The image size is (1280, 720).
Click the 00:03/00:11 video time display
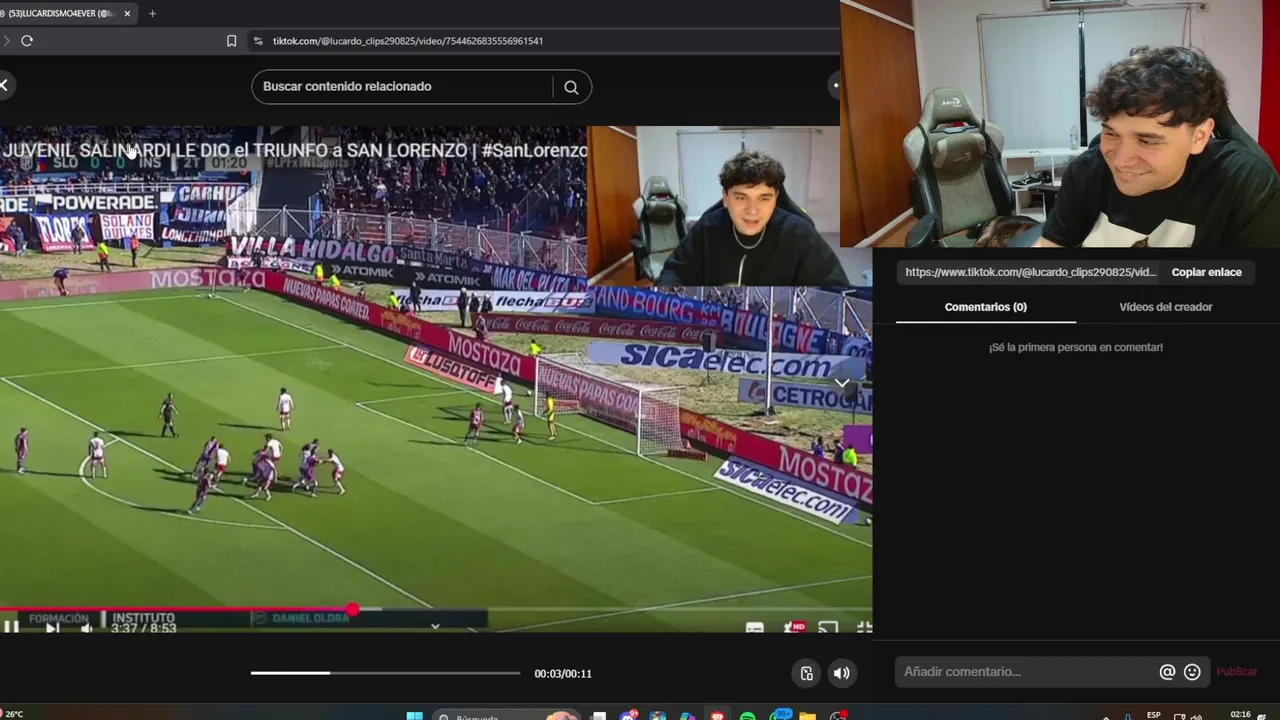[563, 674]
